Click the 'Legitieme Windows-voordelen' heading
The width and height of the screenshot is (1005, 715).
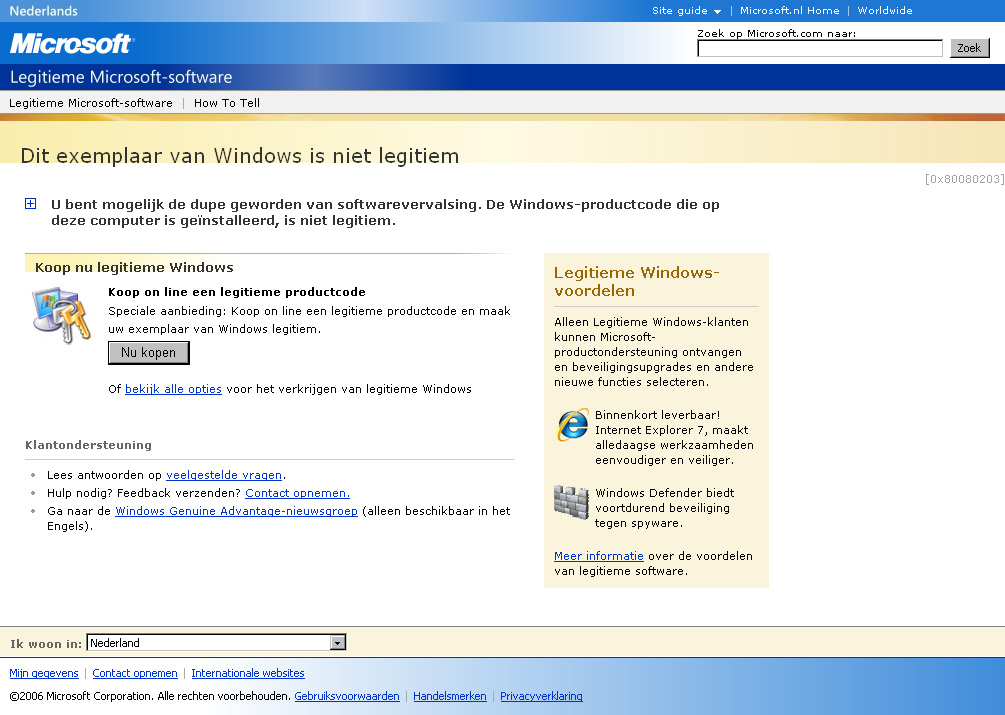636,281
